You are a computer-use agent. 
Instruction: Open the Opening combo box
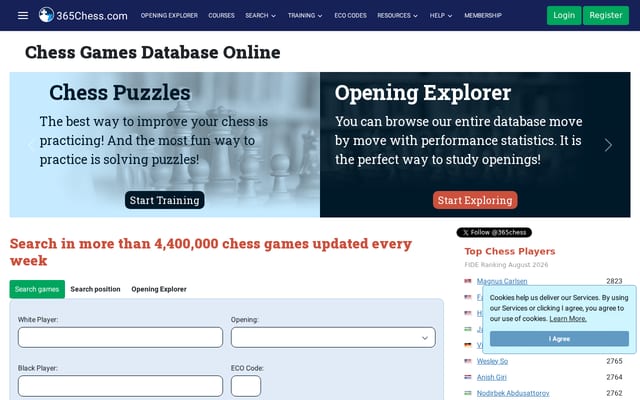point(333,337)
